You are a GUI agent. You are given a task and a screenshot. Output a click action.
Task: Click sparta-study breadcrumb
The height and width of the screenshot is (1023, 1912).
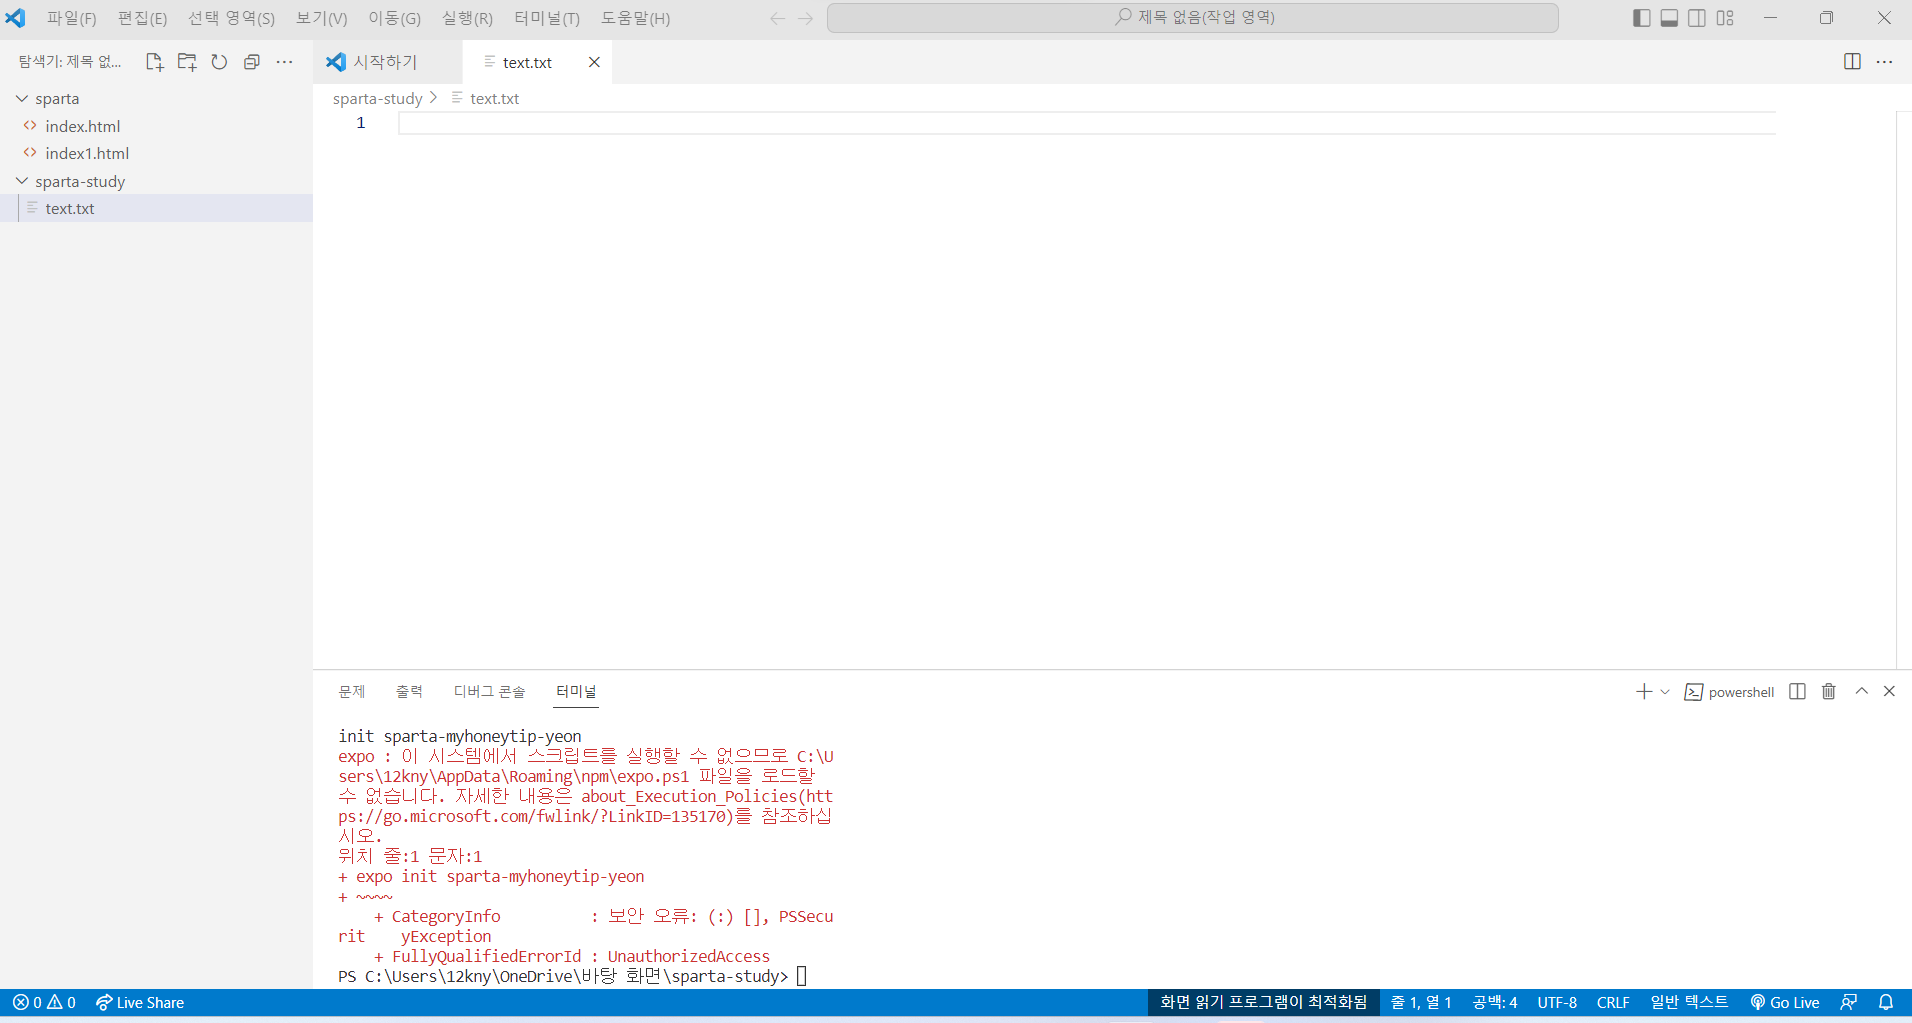point(377,98)
